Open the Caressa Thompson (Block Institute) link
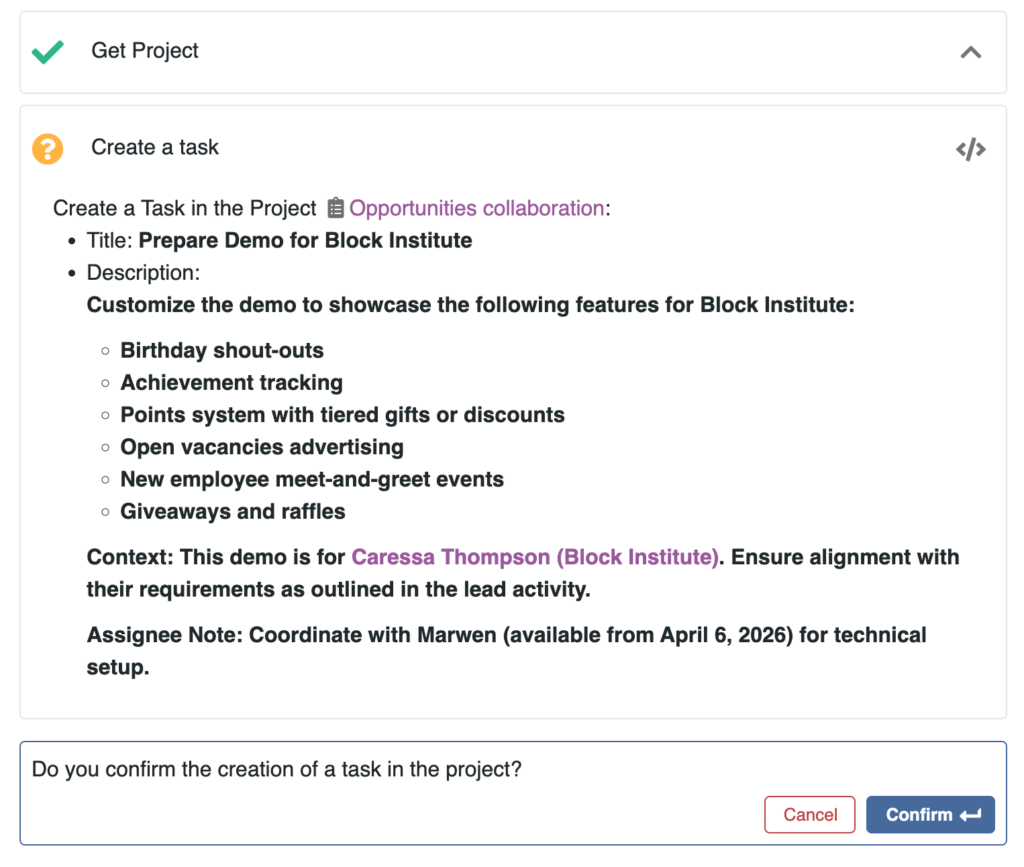 coord(535,557)
